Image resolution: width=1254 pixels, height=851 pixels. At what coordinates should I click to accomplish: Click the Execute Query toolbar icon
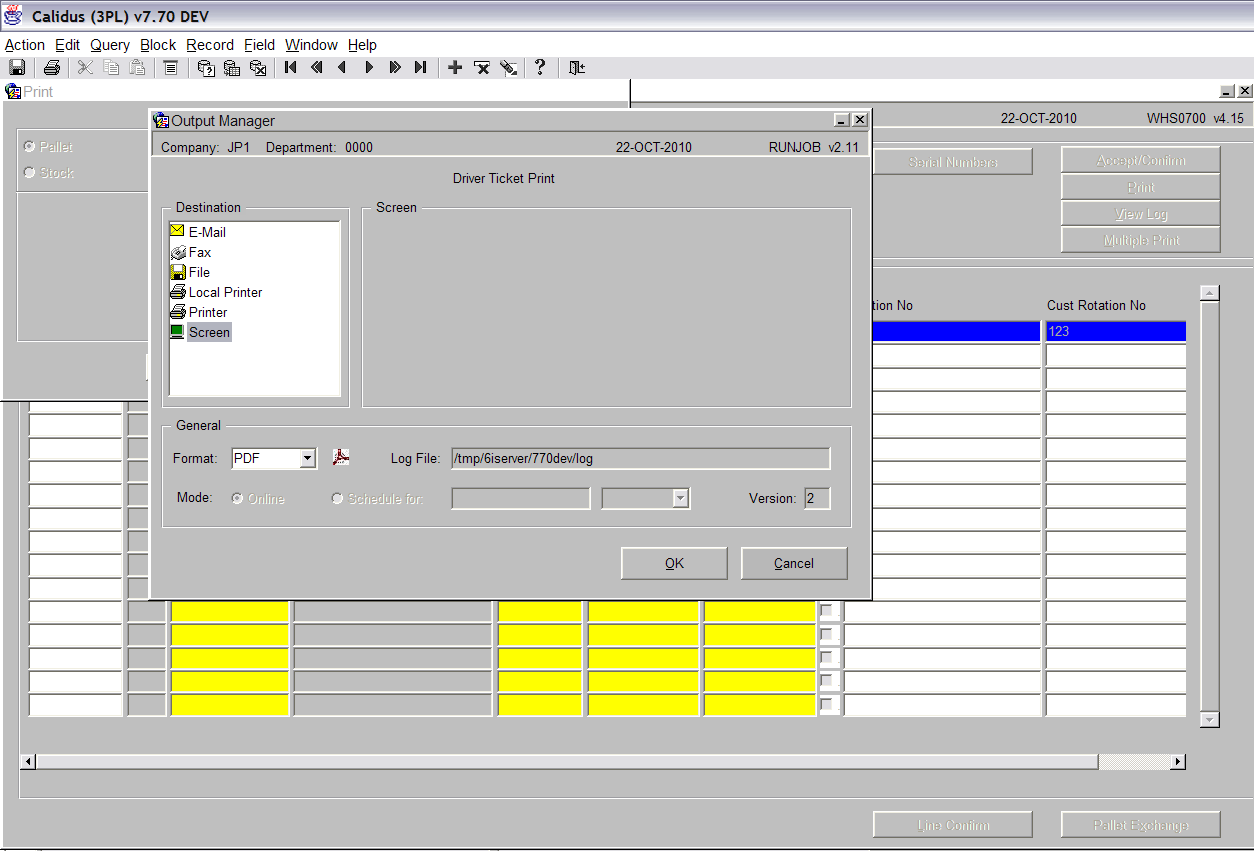coord(232,67)
